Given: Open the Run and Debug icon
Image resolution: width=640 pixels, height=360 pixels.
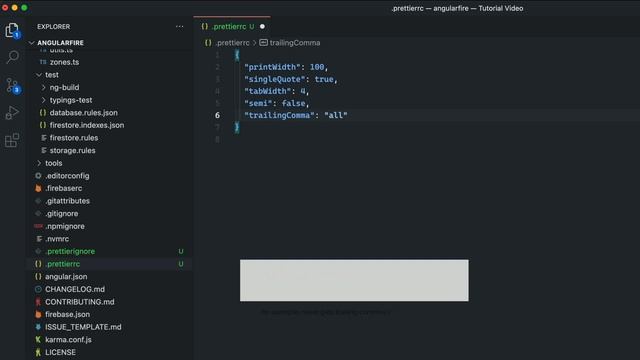Looking at the screenshot, I should click(x=12, y=113).
